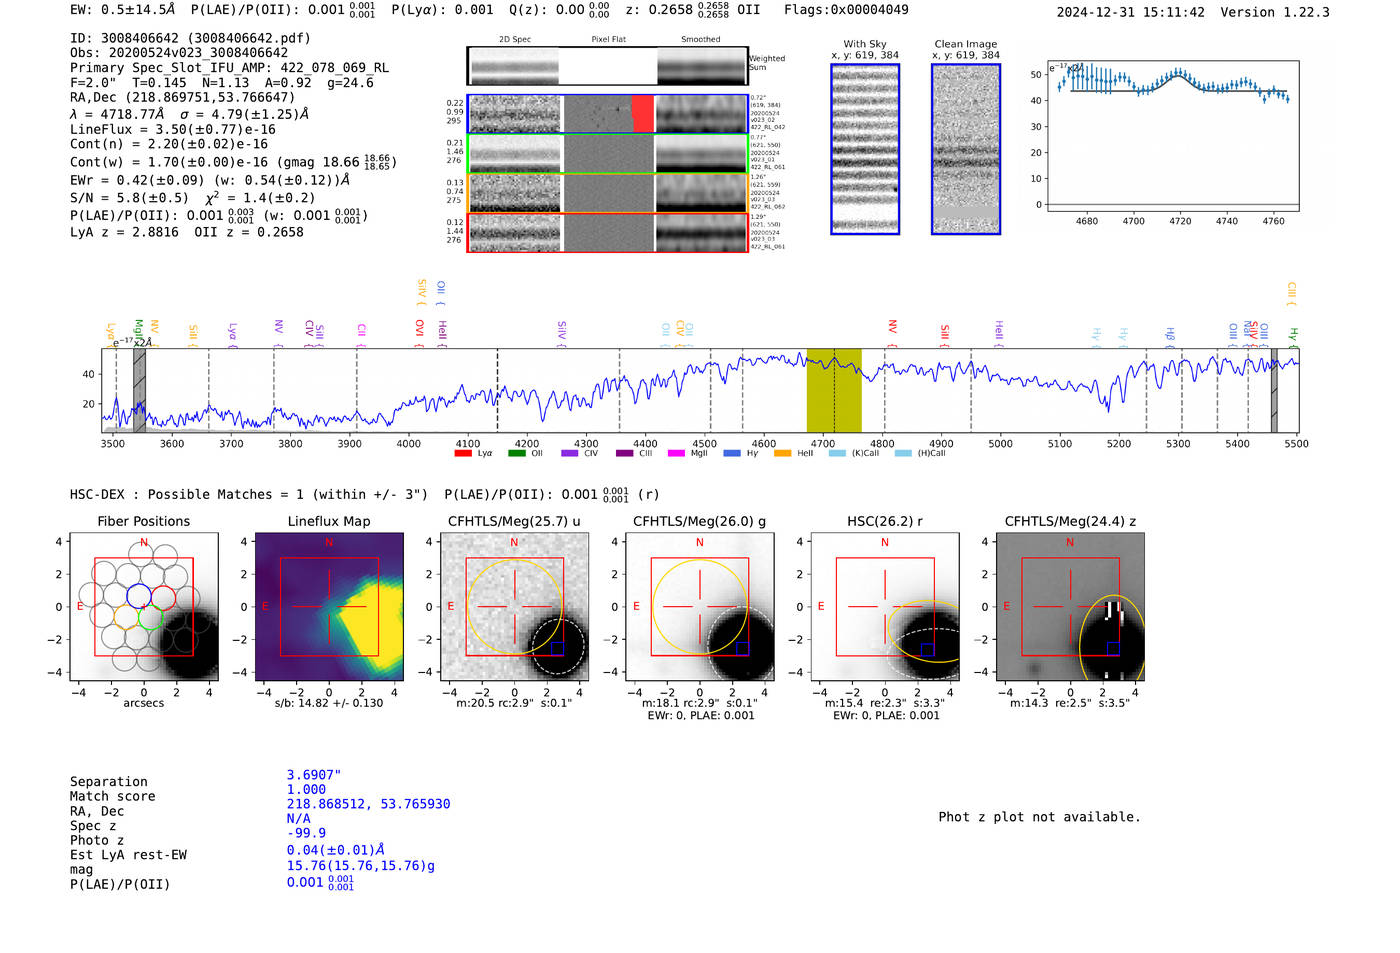Click the orange HeII legend swatch

782,453
